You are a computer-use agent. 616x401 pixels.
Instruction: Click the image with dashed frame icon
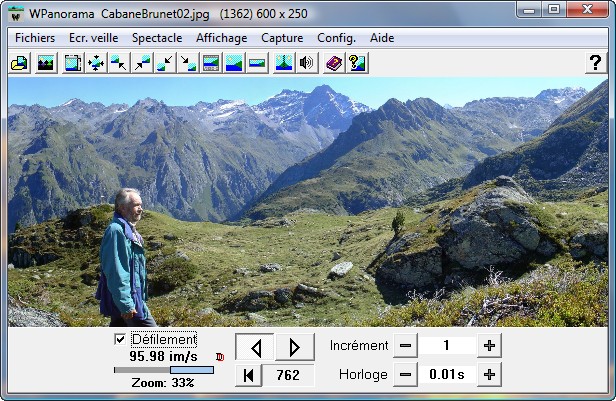click(x=73, y=63)
